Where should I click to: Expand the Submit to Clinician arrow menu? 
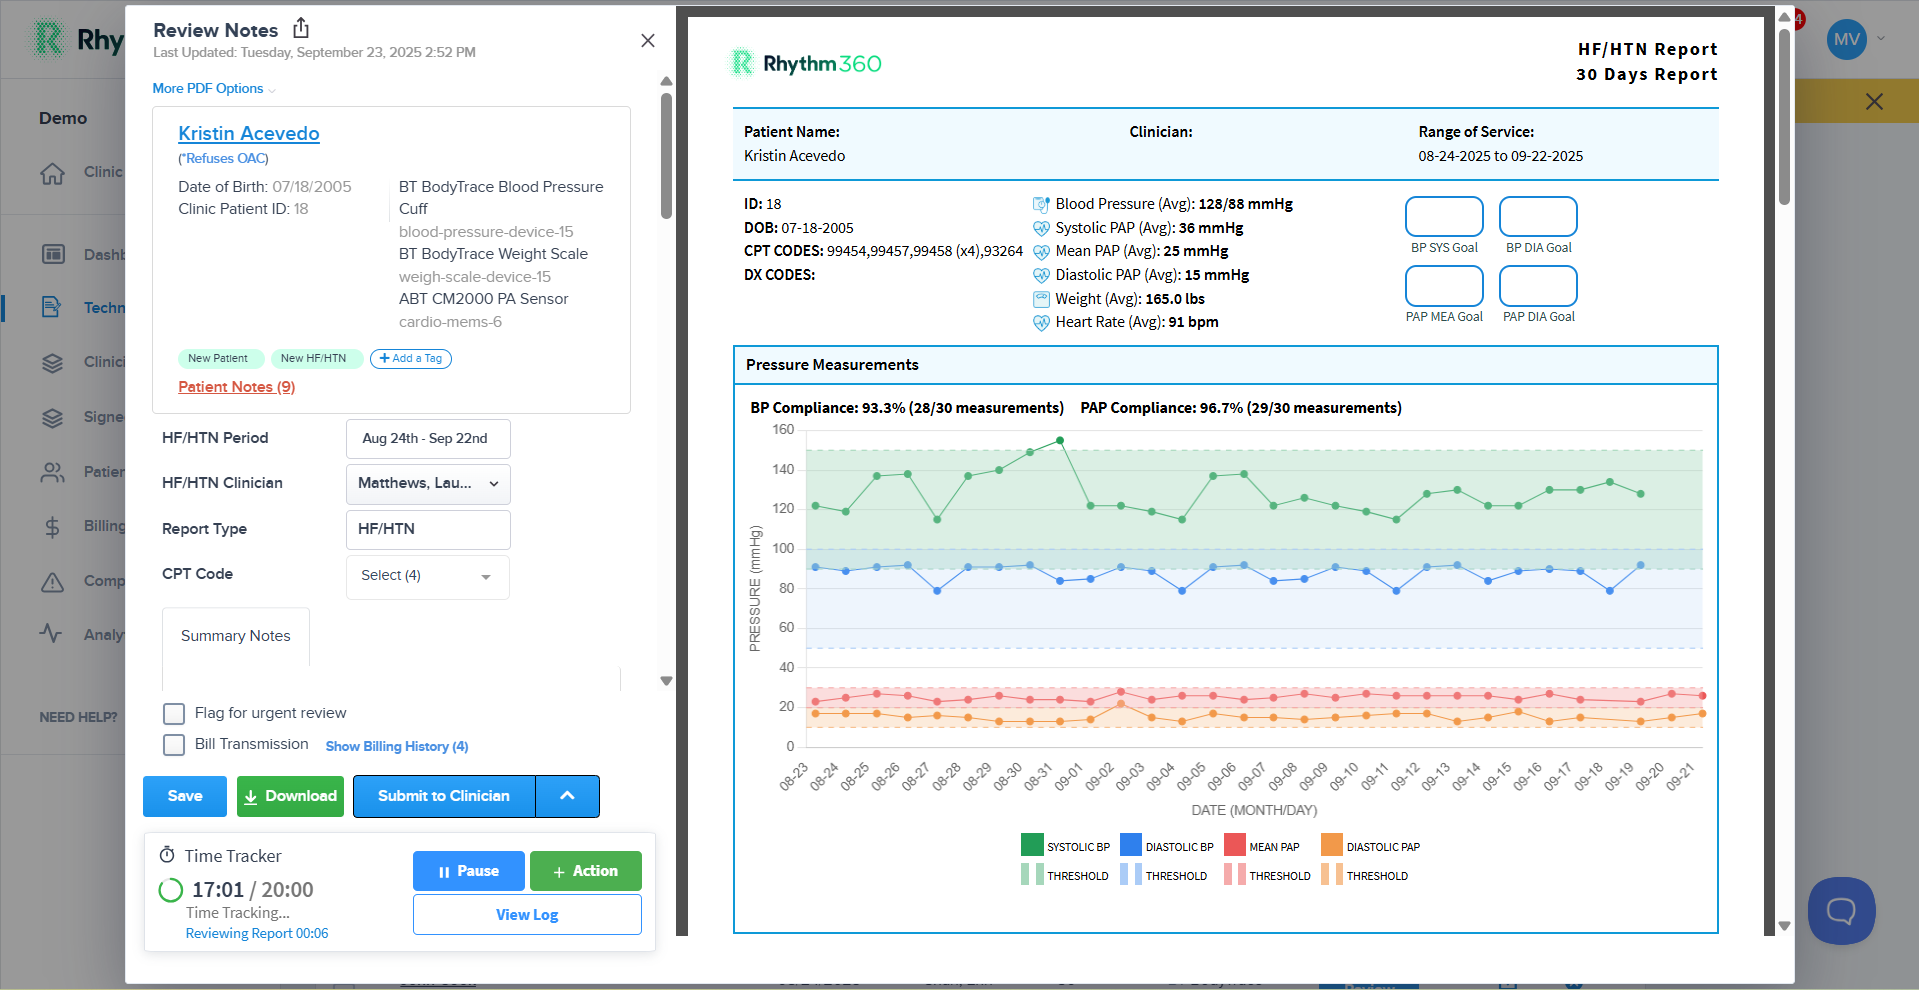(x=567, y=796)
